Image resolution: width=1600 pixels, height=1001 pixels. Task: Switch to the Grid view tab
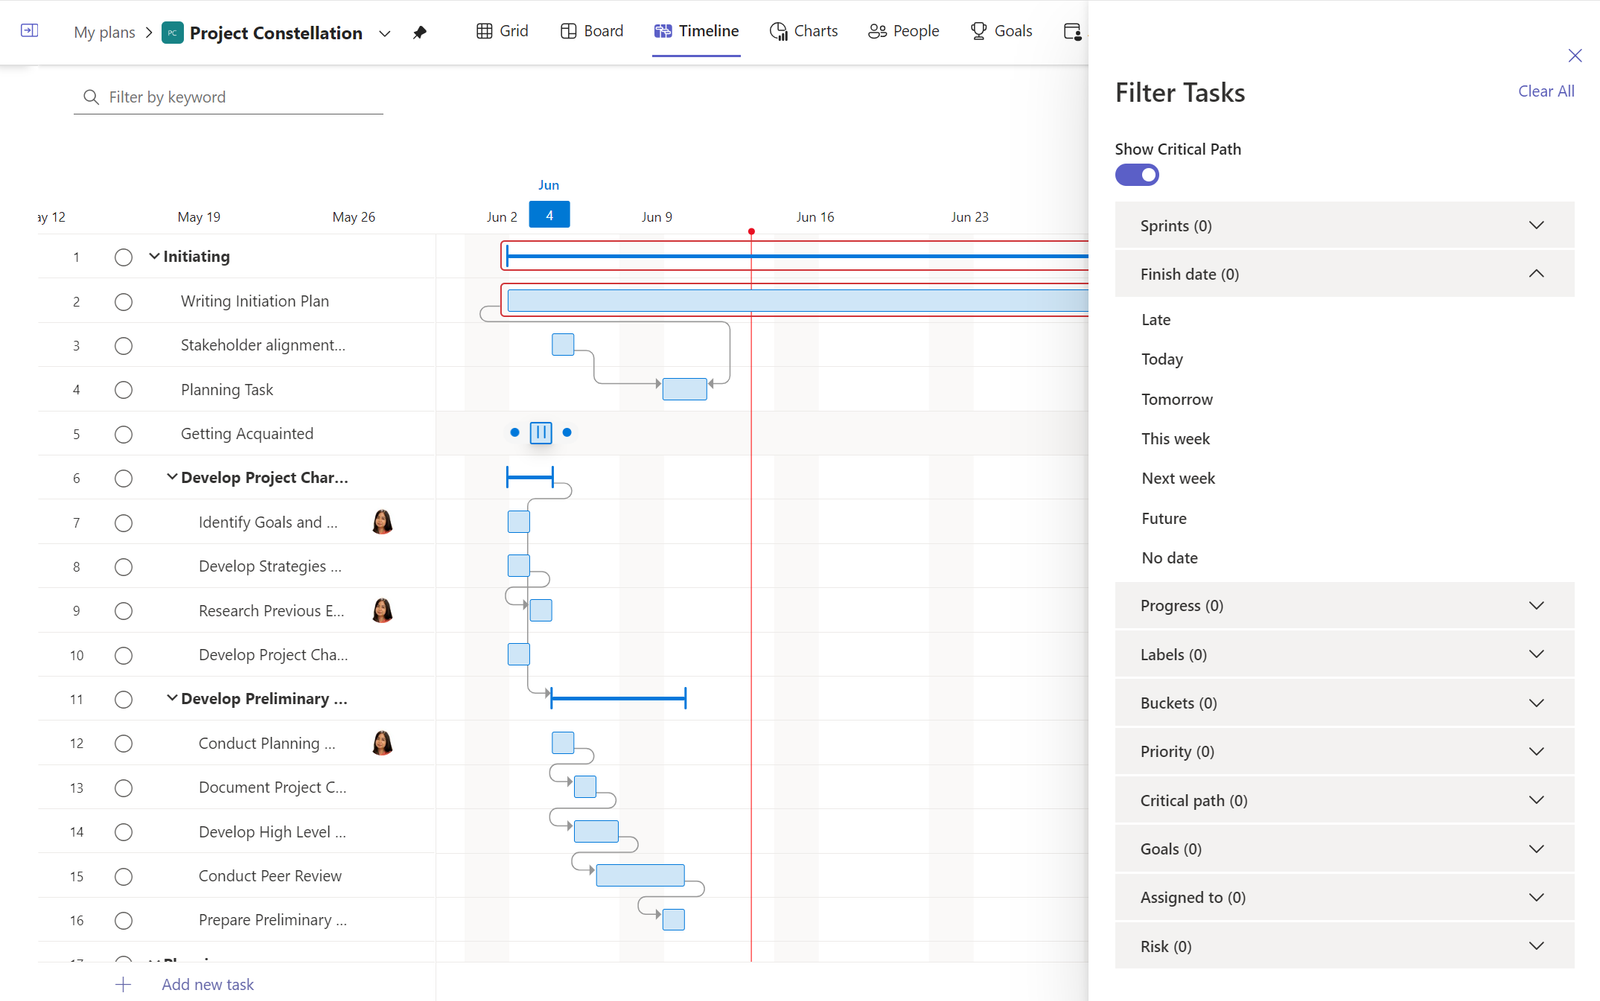click(502, 31)
